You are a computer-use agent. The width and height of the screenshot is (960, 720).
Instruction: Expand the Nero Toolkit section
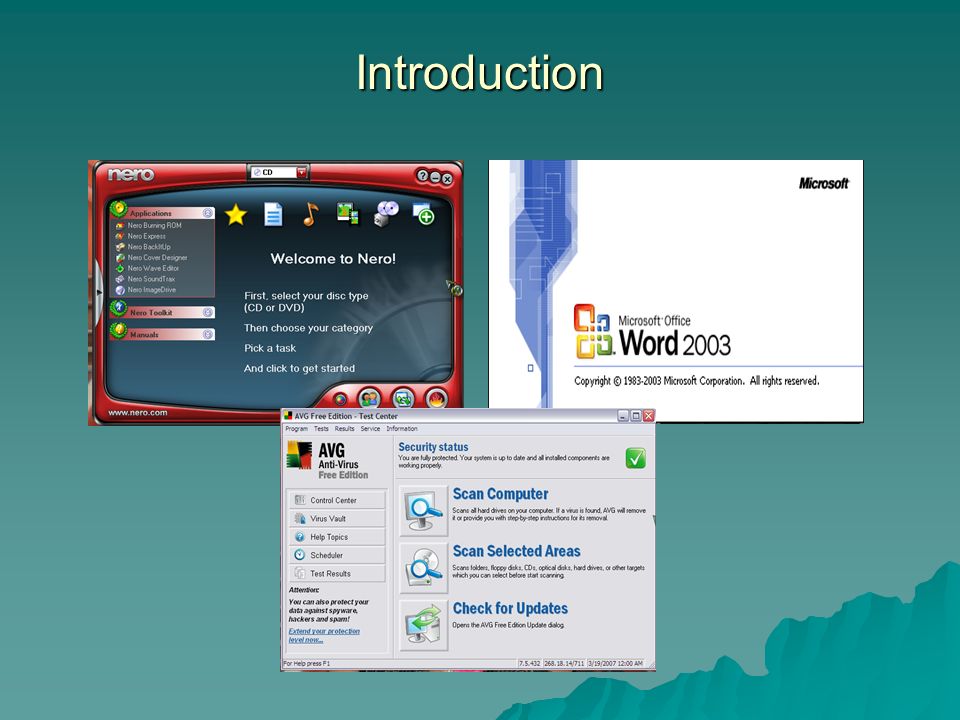coord(208,312)
